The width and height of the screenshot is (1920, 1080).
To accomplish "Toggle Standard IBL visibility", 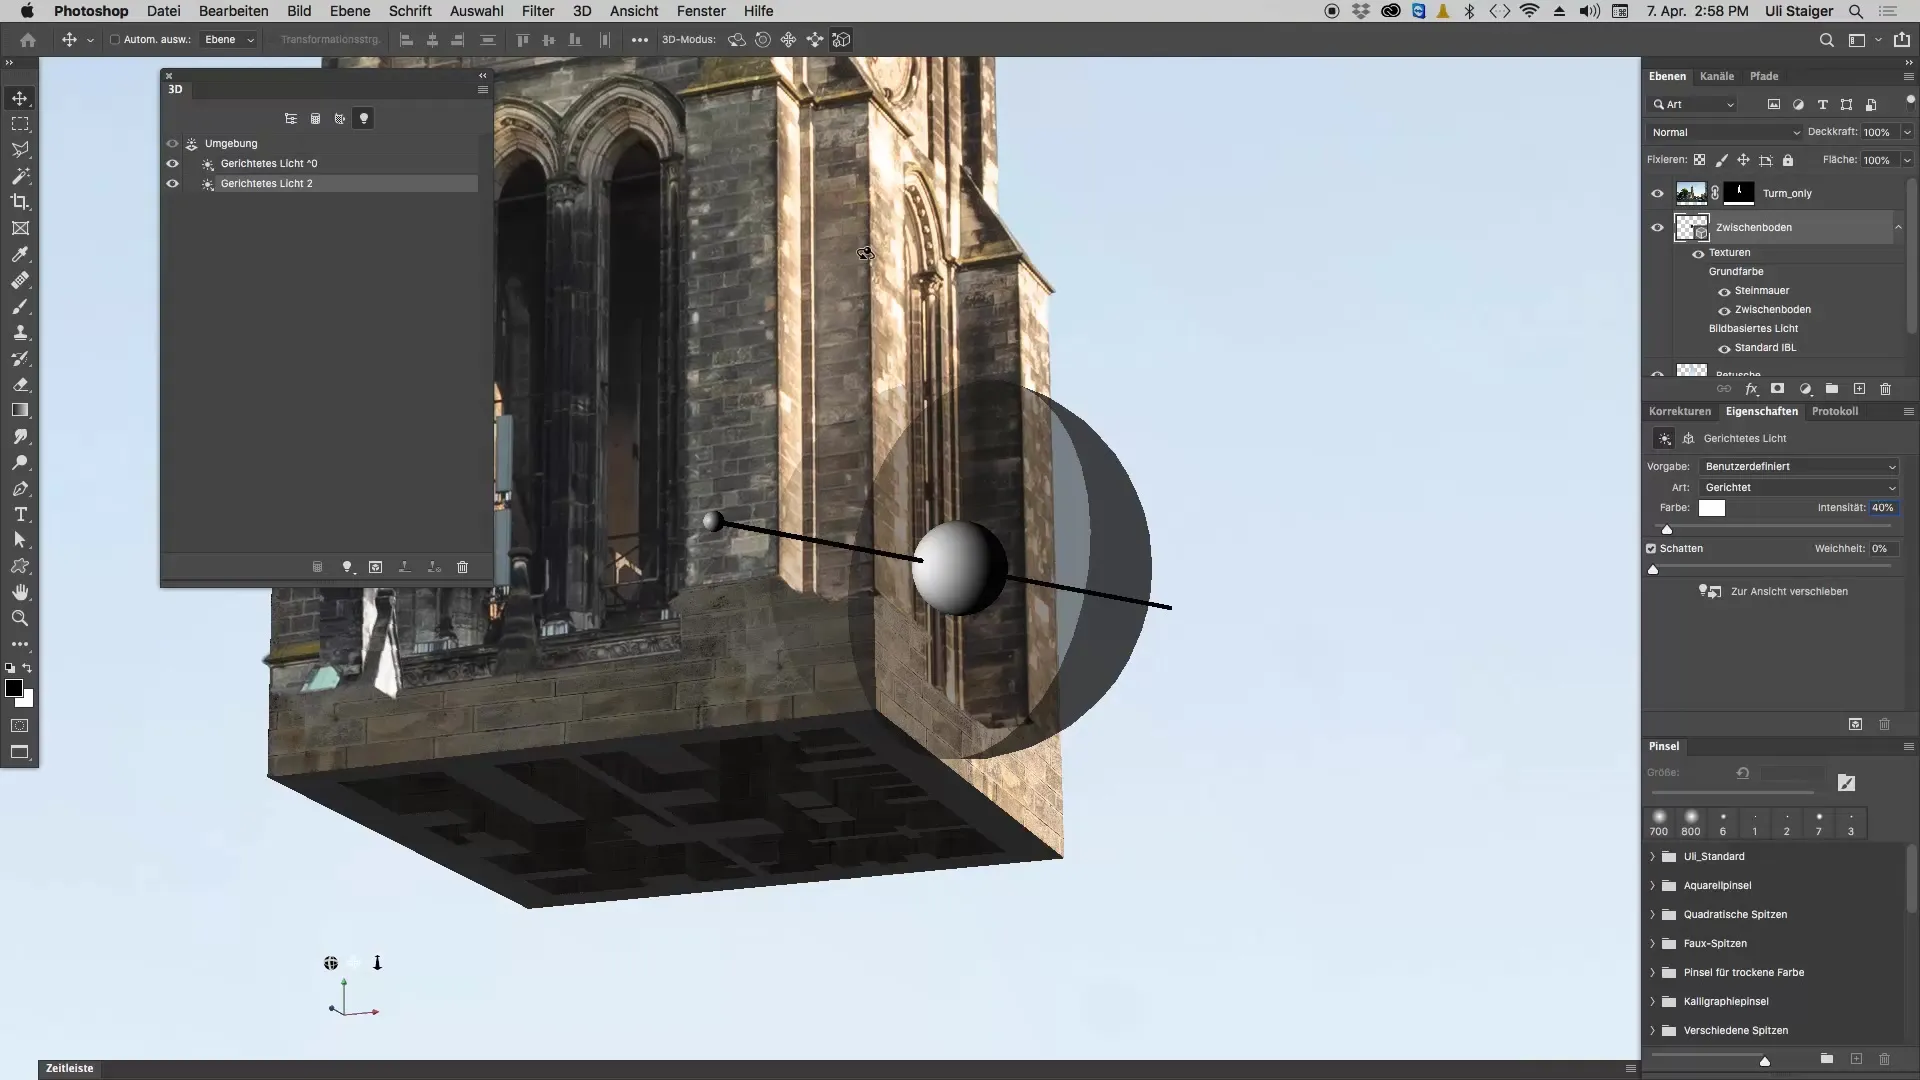I will point(1724,348).
